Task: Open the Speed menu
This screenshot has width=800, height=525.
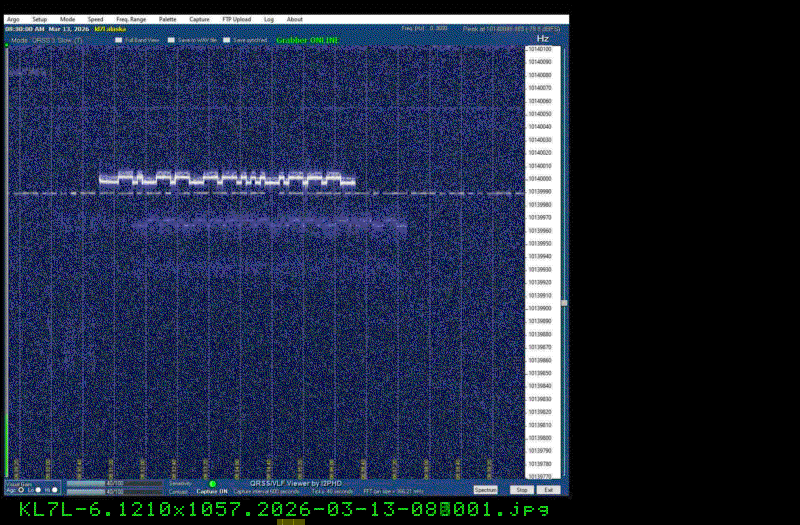Action: [95, 19]
